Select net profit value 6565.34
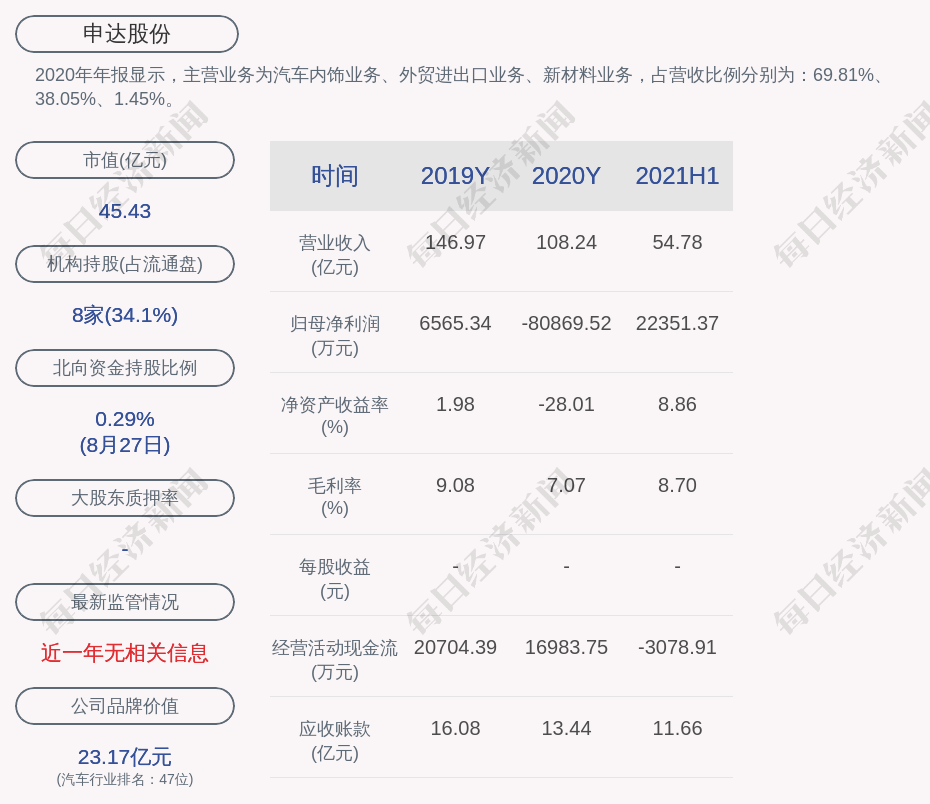The image size is (930, 804). pyautogui.click(x=455, y=323)
